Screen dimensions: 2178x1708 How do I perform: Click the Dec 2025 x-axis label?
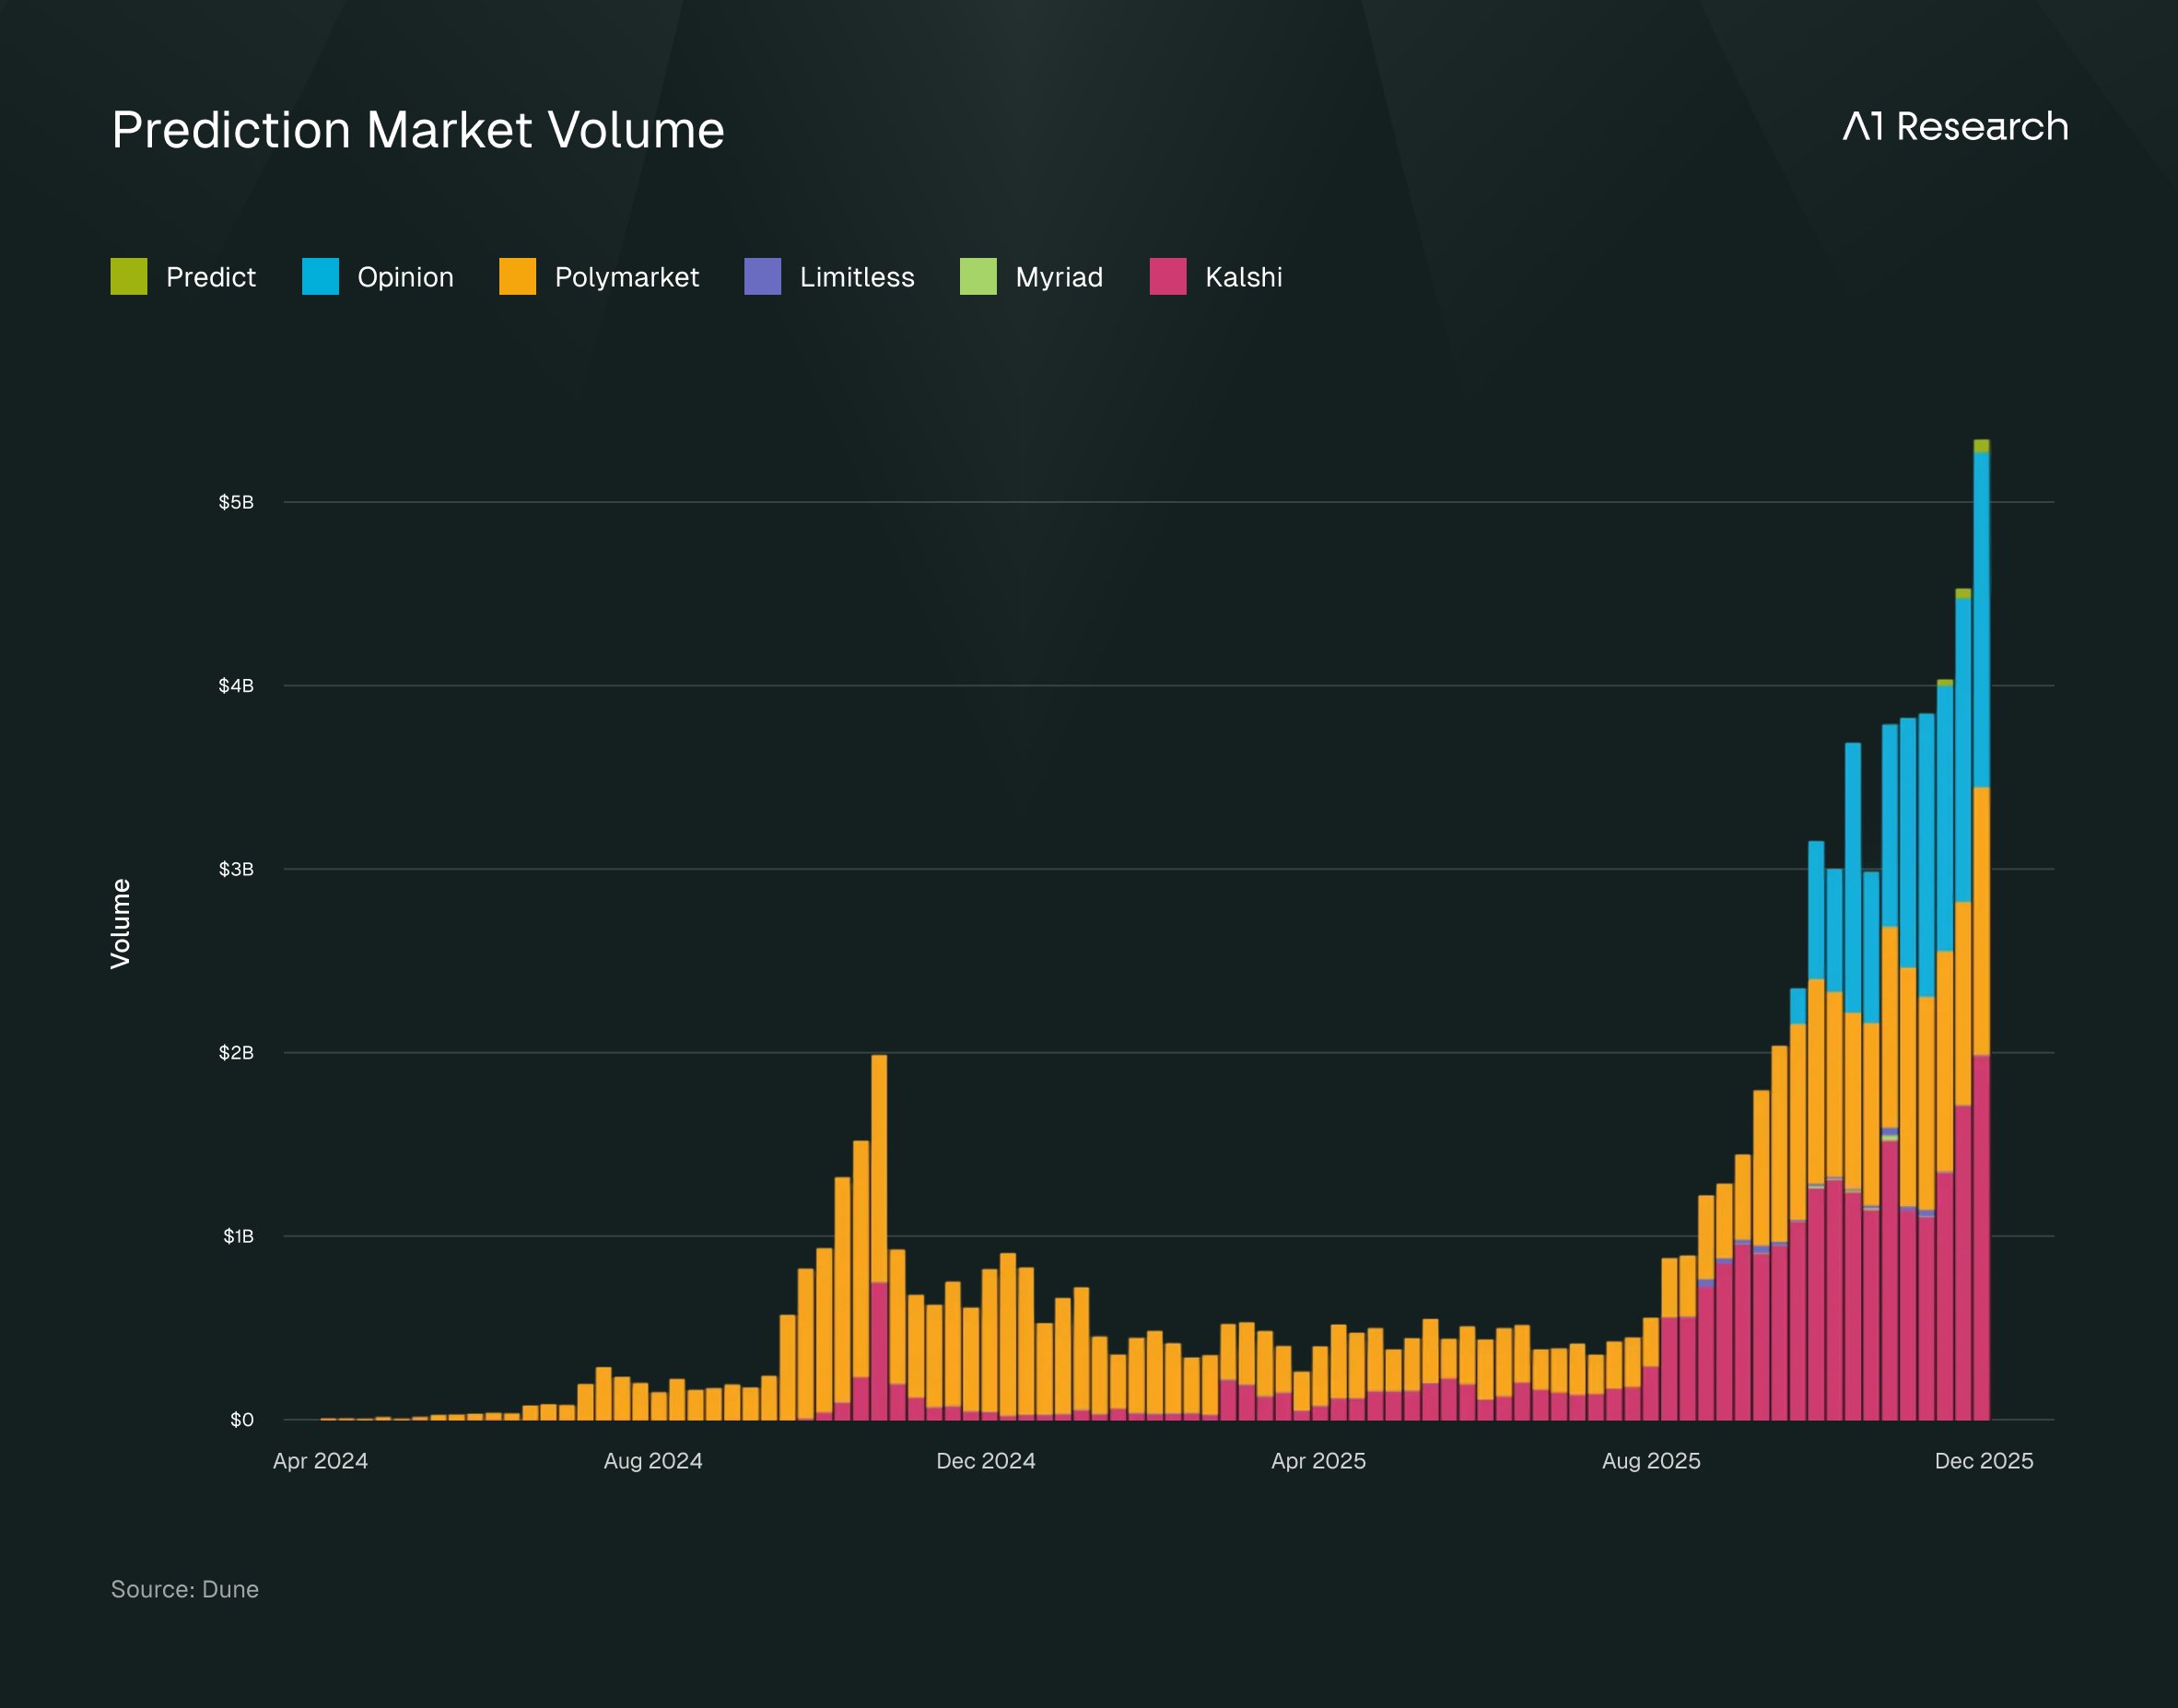pos(1984,1461)
